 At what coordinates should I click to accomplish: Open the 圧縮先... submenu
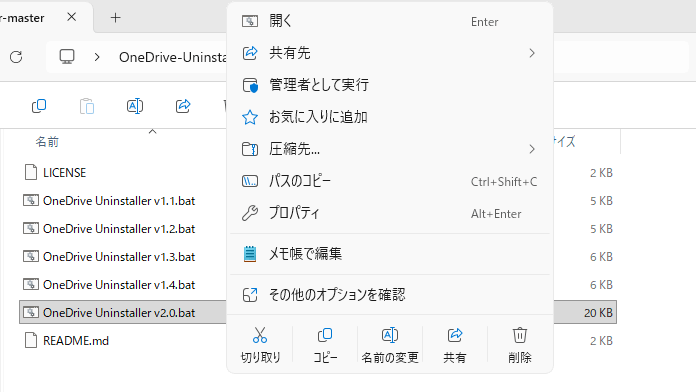[x=390, y=149]
